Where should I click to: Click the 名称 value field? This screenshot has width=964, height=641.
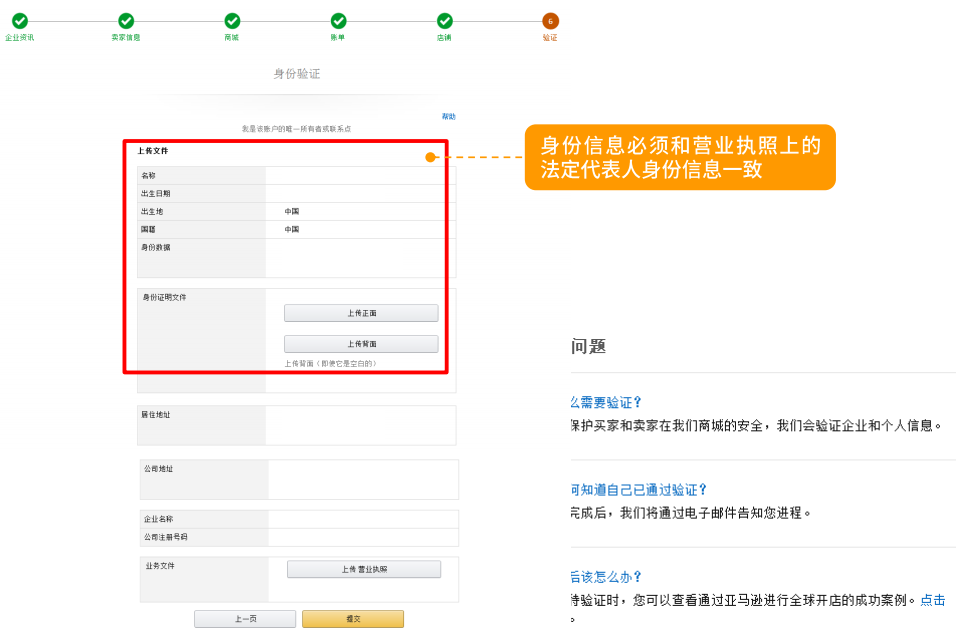coord(360,176)
